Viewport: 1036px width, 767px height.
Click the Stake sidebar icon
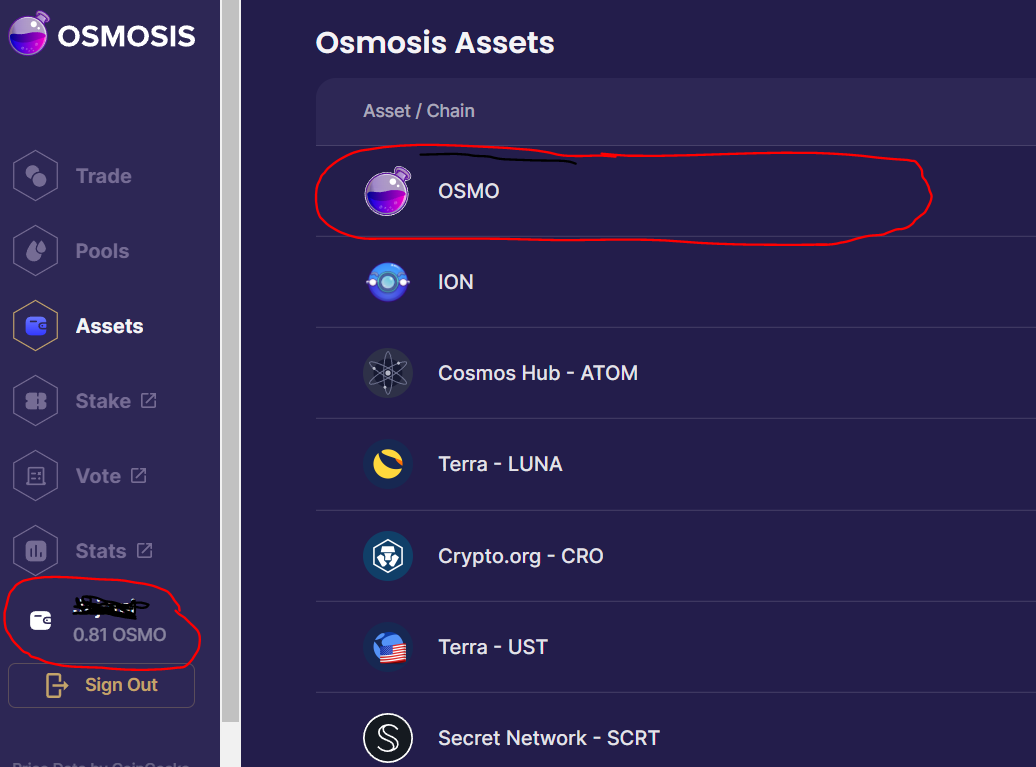[x=35, y=401]
